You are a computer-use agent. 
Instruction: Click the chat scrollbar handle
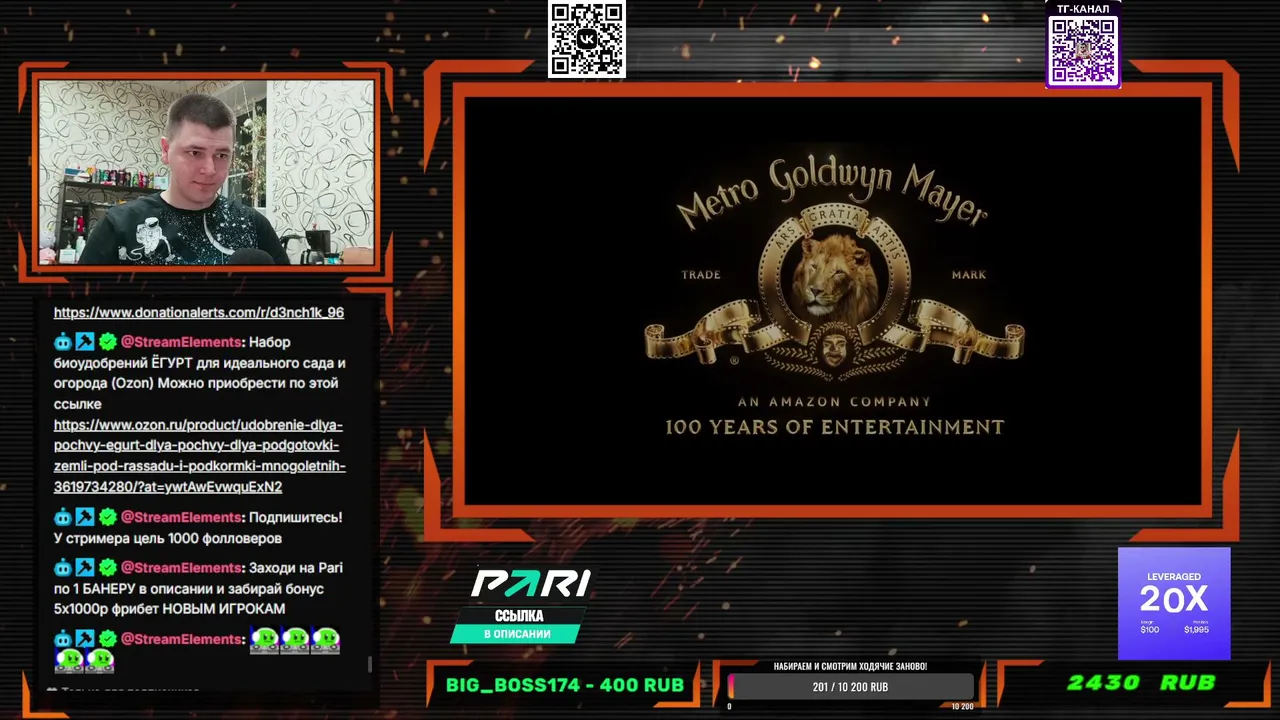[x=370, y=664]
